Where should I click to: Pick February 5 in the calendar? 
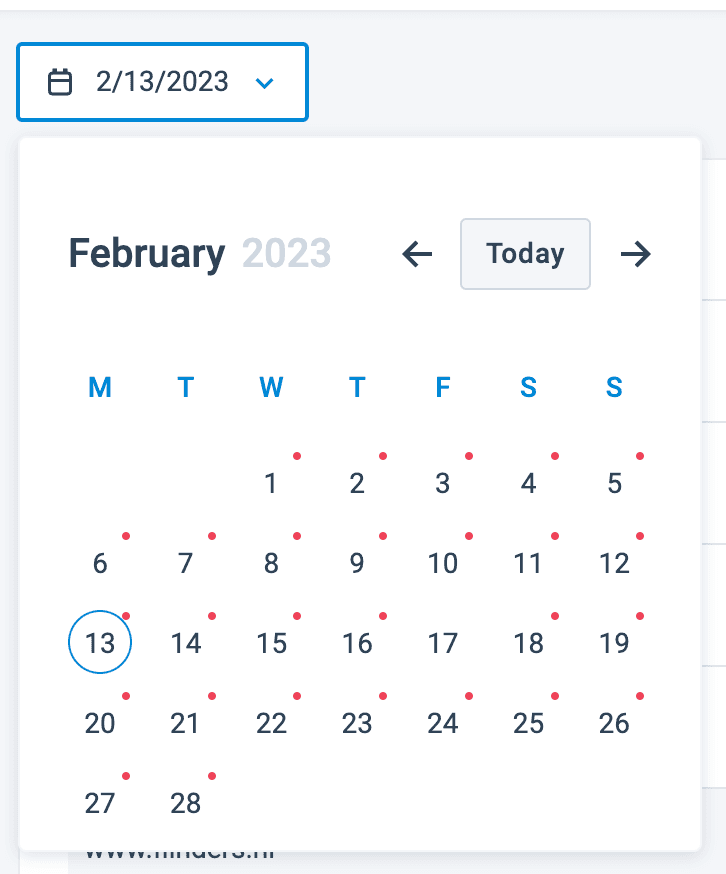click(x=614, y=484)
